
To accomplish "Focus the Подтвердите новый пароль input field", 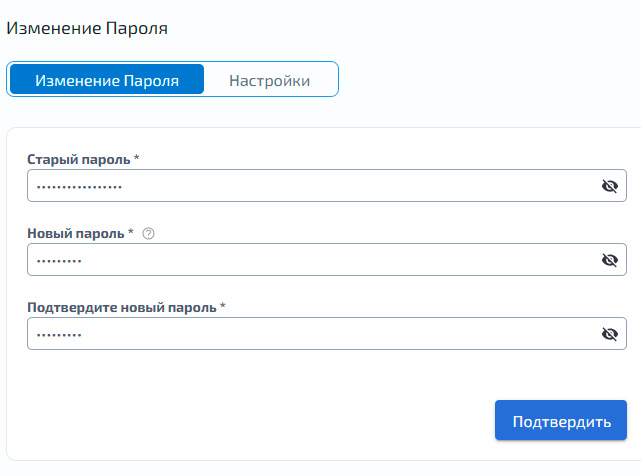I will [x=327, y=334].
